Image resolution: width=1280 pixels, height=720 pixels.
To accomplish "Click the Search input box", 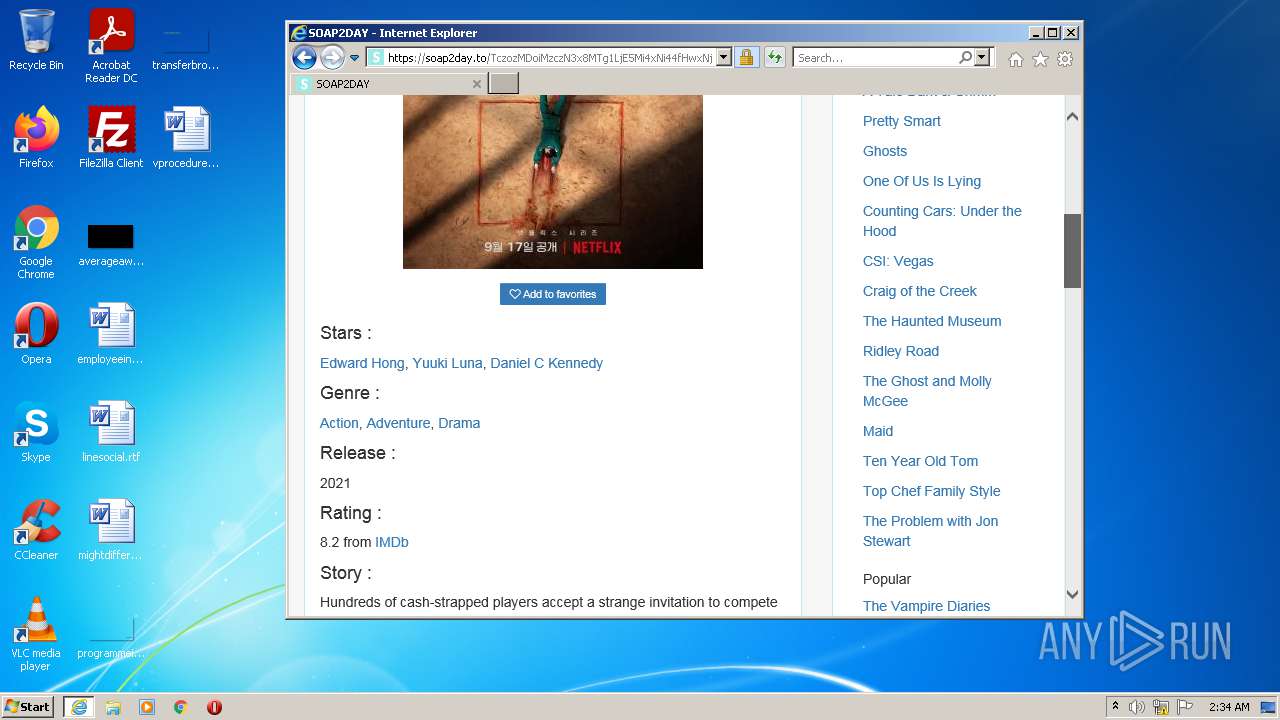I will click(875, 58).
